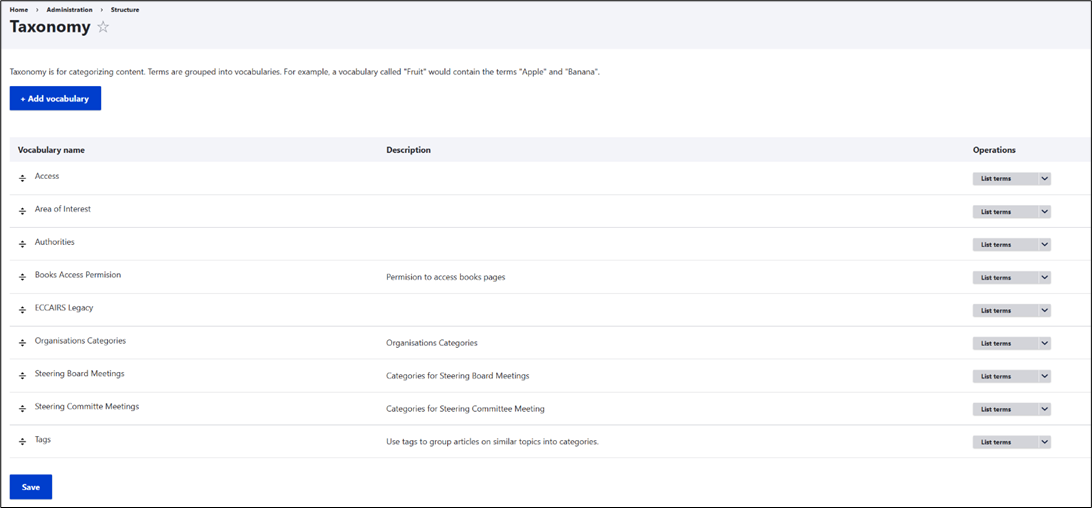Open Administration breadcrumb link
This screenshot has height=508, width=1092.
click(69, 9)
